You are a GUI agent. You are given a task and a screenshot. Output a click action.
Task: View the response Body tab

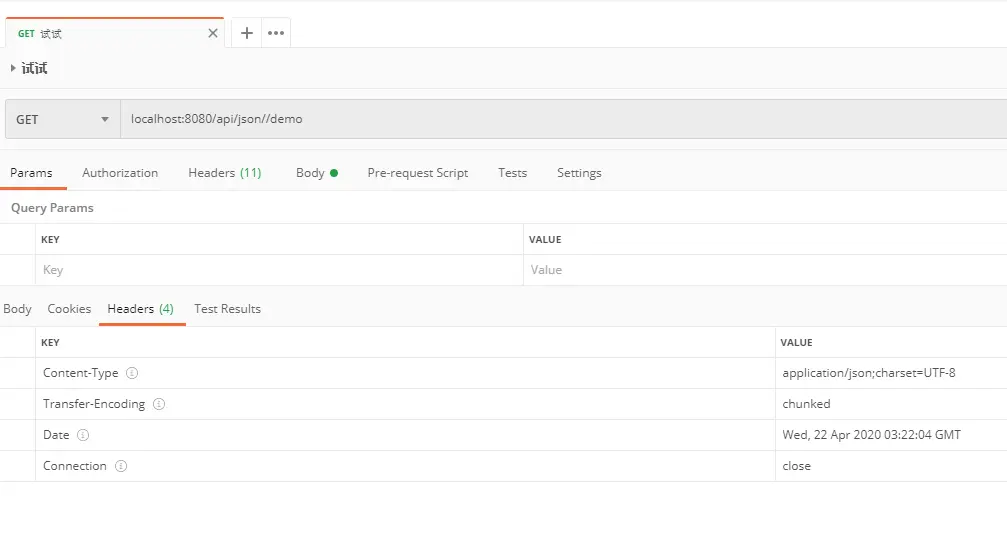pyautogui.click(x=17, y=309)
